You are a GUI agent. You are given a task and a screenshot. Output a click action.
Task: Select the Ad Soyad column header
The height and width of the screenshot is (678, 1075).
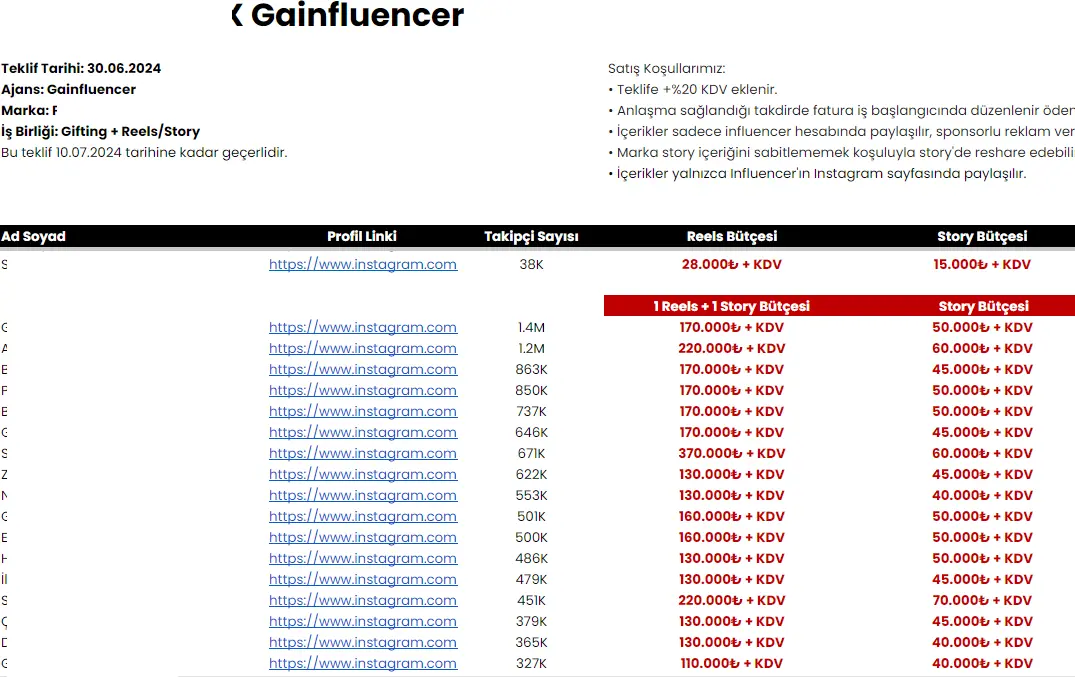(x=34, y=237)
